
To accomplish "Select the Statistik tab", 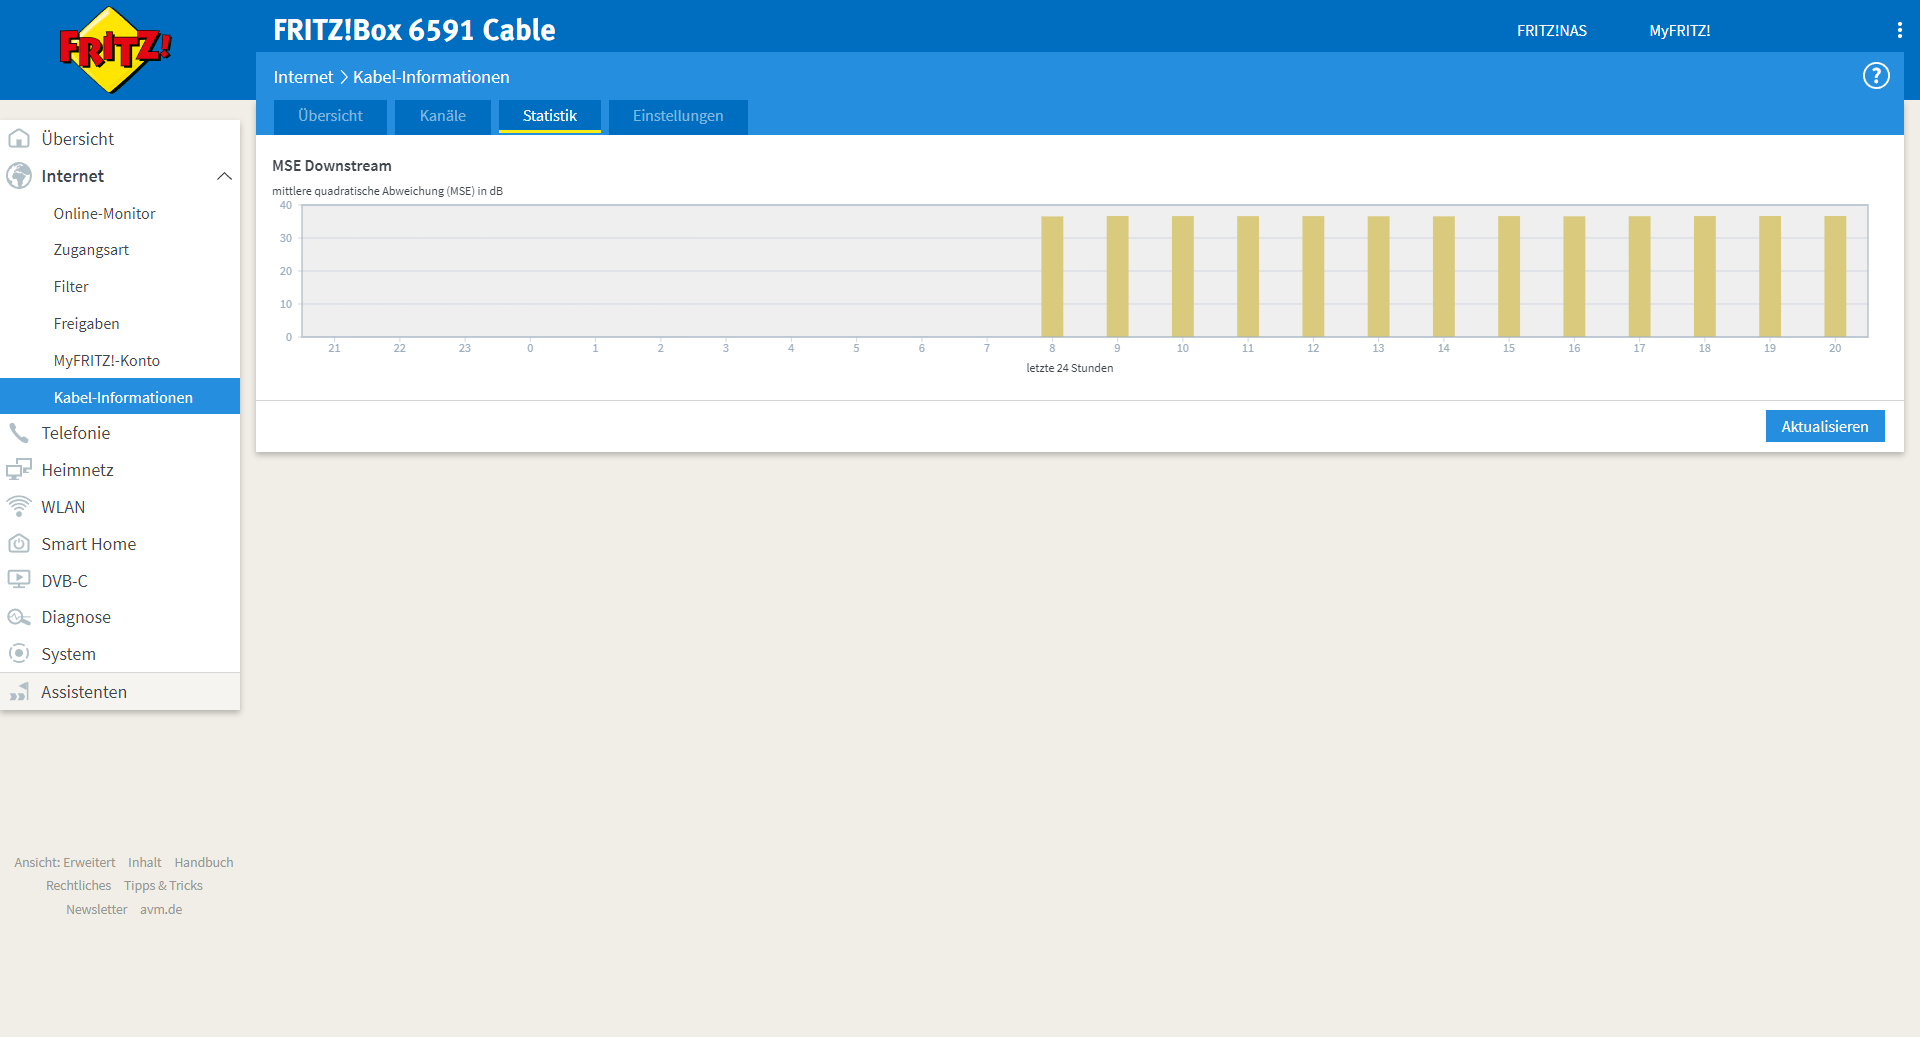I will coord(550,116).
